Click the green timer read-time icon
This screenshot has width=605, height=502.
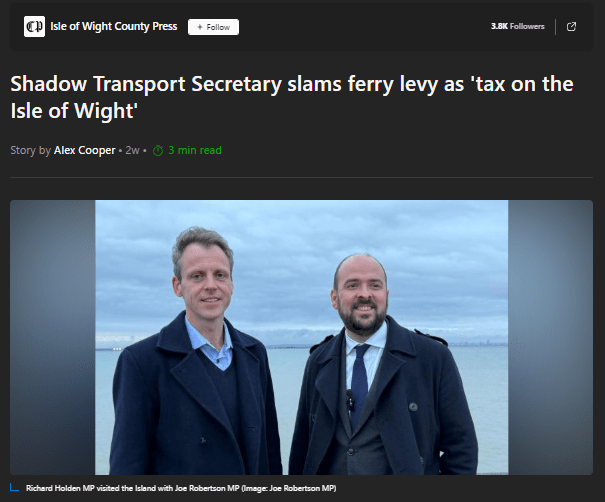158,150
